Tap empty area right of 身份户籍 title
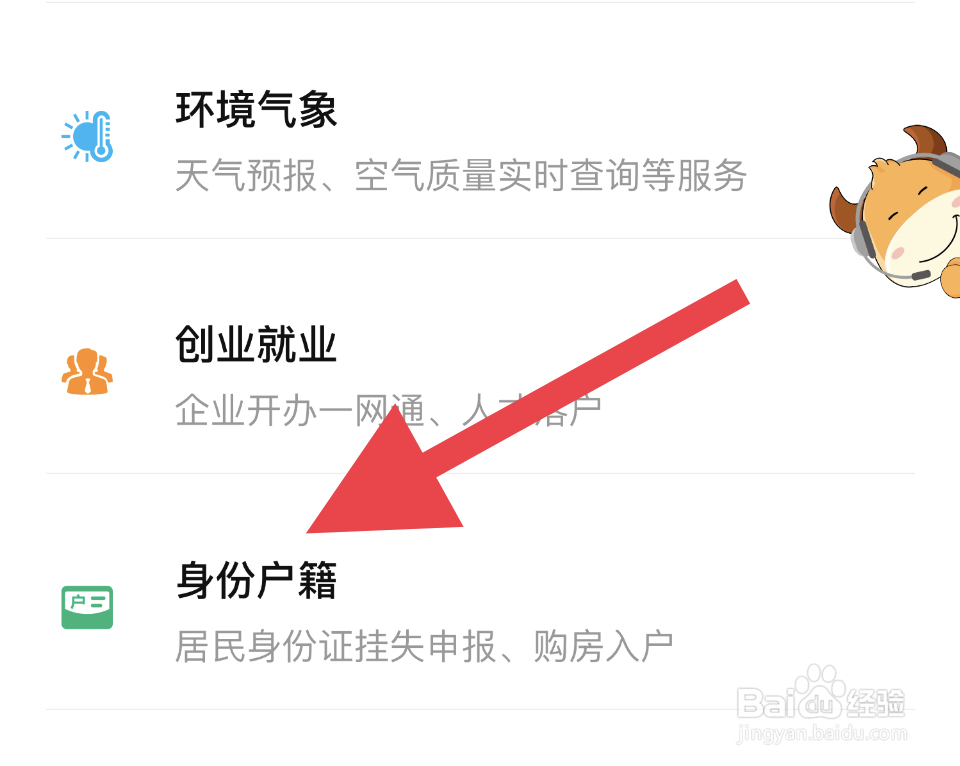 click(x=612, y=580)
